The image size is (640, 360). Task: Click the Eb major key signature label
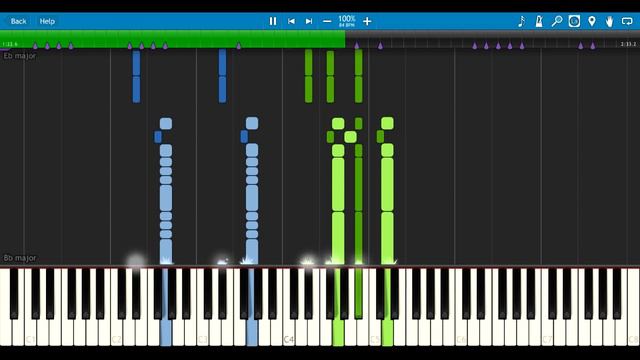[x=20, y=56]
